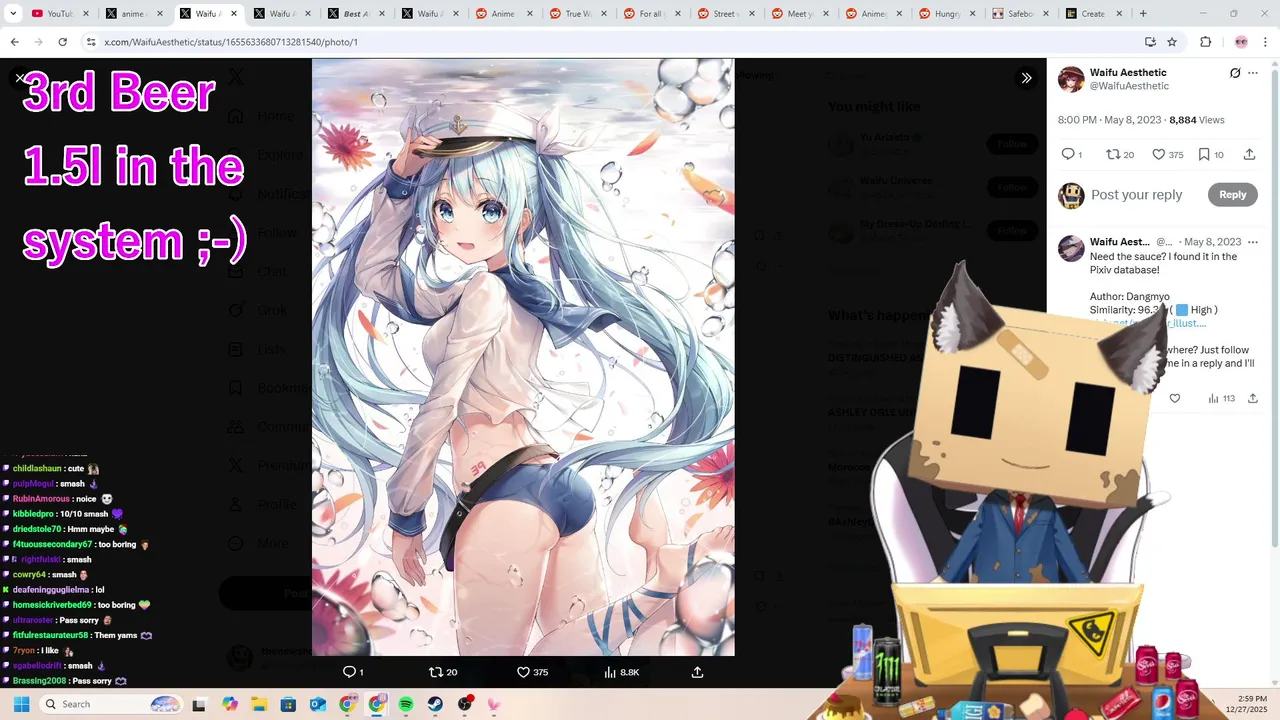Click install app icon in address bar
Screen dimensions: 1280x720
coord(1150,42)
